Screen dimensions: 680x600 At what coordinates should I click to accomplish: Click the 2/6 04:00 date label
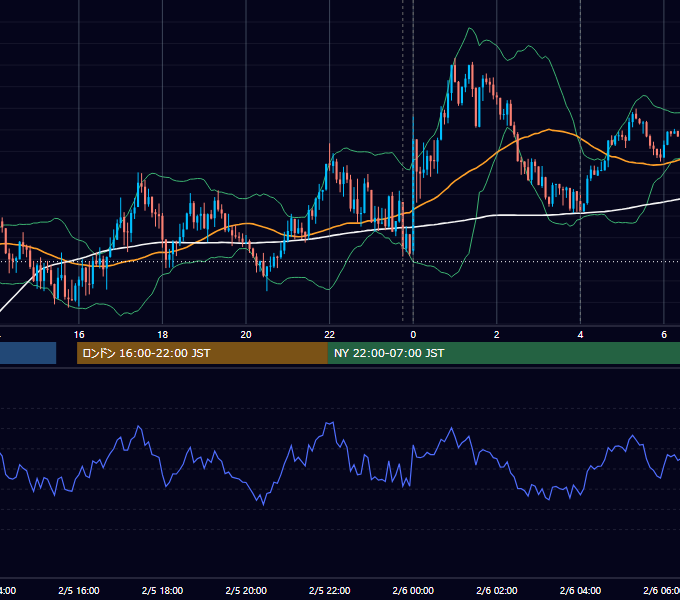pos(580,590)
